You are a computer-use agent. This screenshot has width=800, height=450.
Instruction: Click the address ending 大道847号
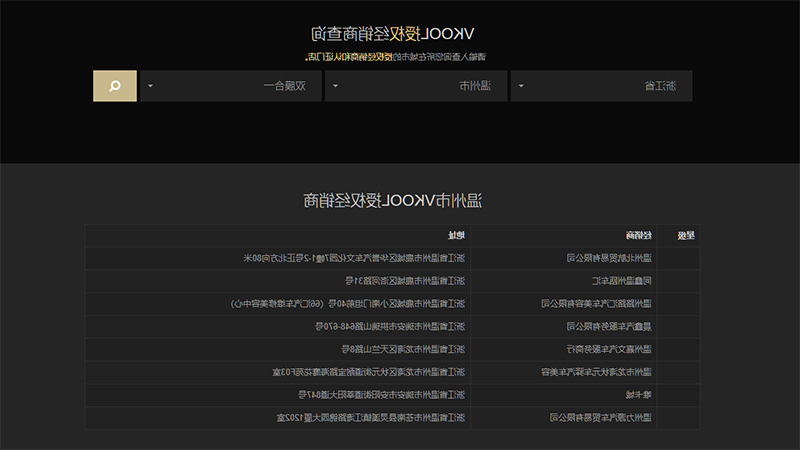[x=382, y=395]
